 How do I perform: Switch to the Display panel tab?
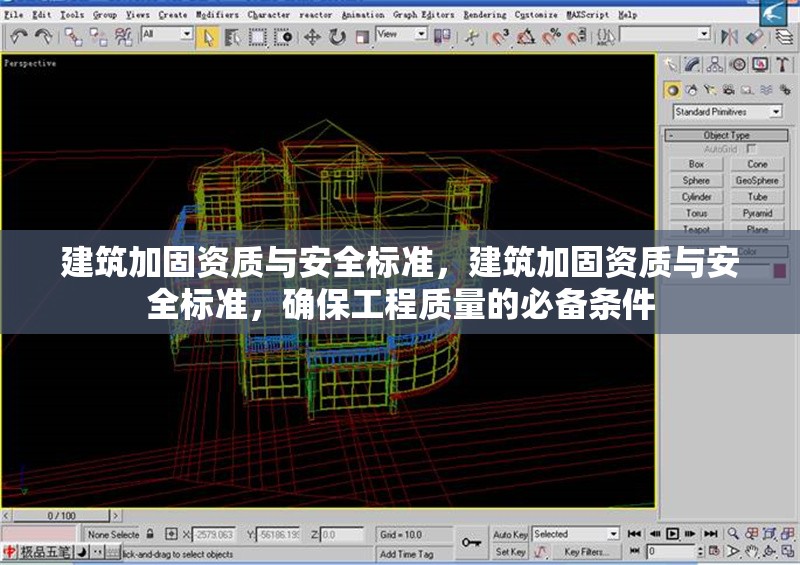point(760,65)
